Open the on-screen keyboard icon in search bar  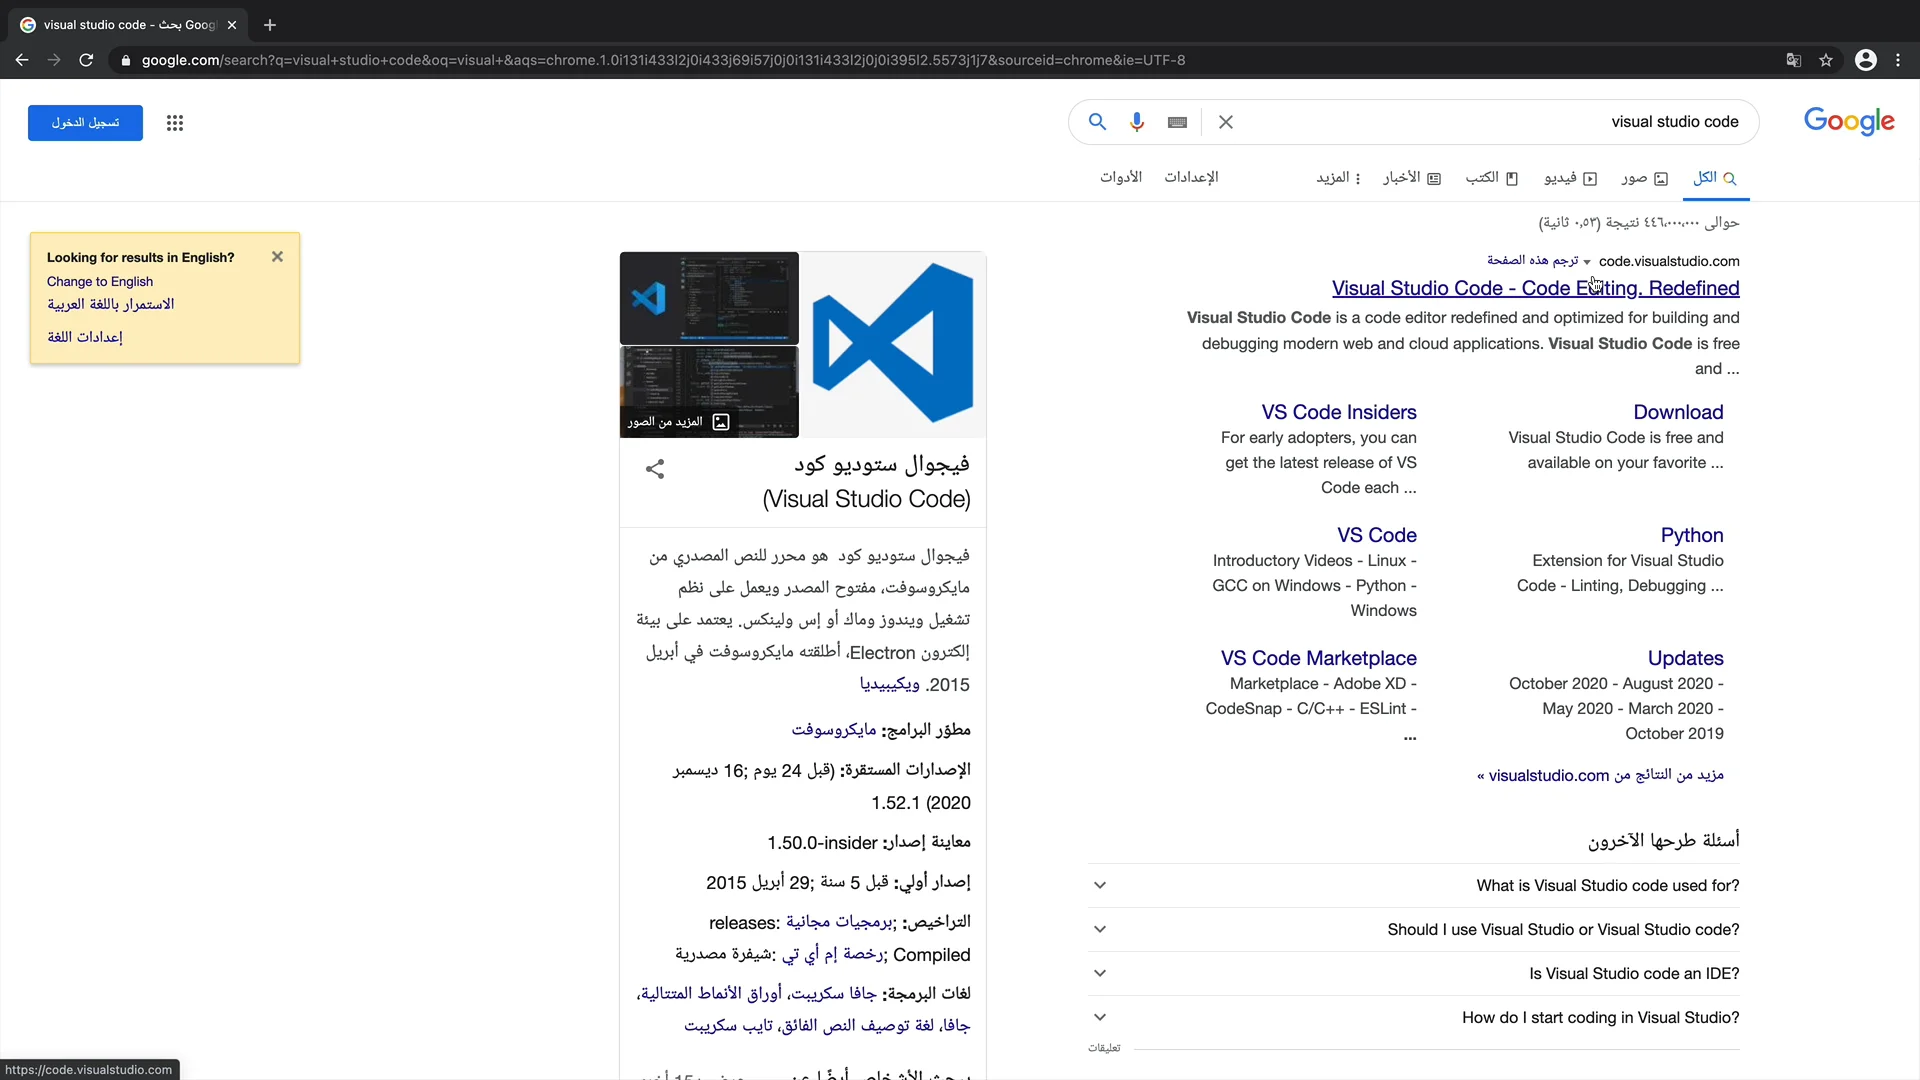[1177, 122]
